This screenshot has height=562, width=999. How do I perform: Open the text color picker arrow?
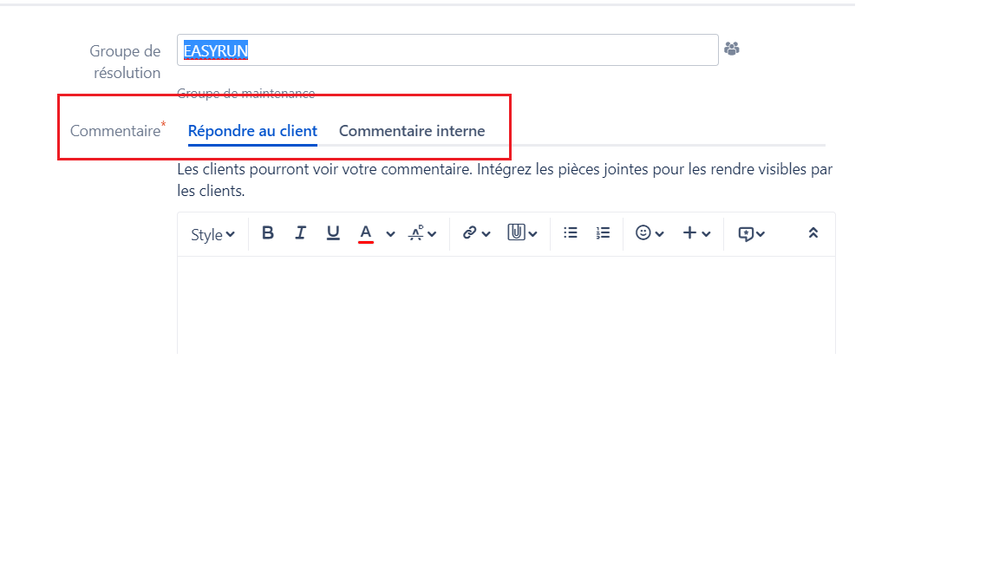click(x=391, y=234)
